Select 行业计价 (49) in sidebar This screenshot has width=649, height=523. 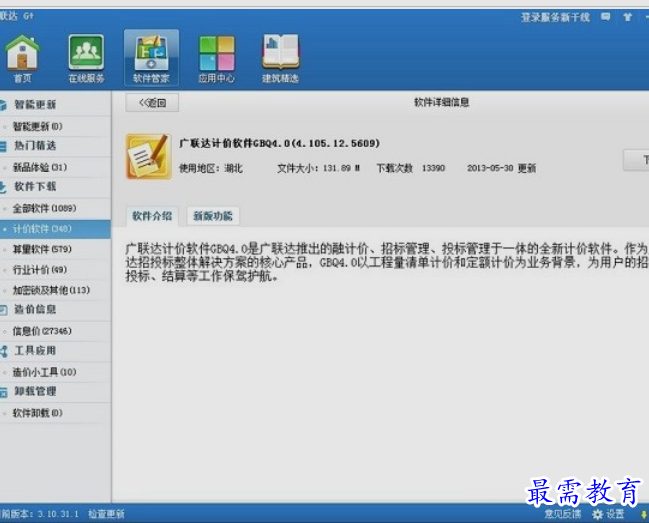tap(55, 270)
